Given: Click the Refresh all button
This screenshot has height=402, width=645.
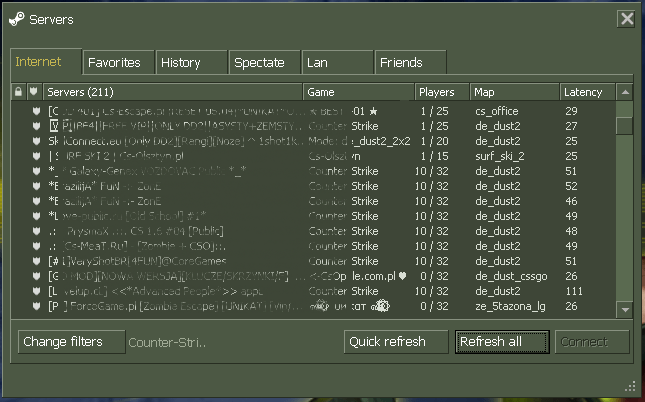Looking at the screenshot, I should pos(502,342).
